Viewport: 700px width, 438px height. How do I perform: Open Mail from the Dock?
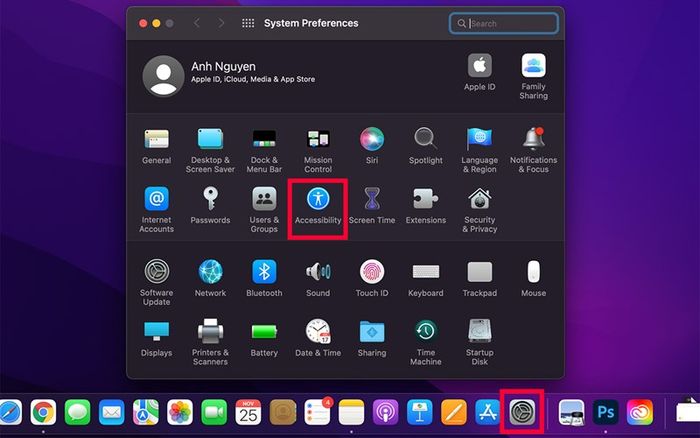[x=111, y=412]
